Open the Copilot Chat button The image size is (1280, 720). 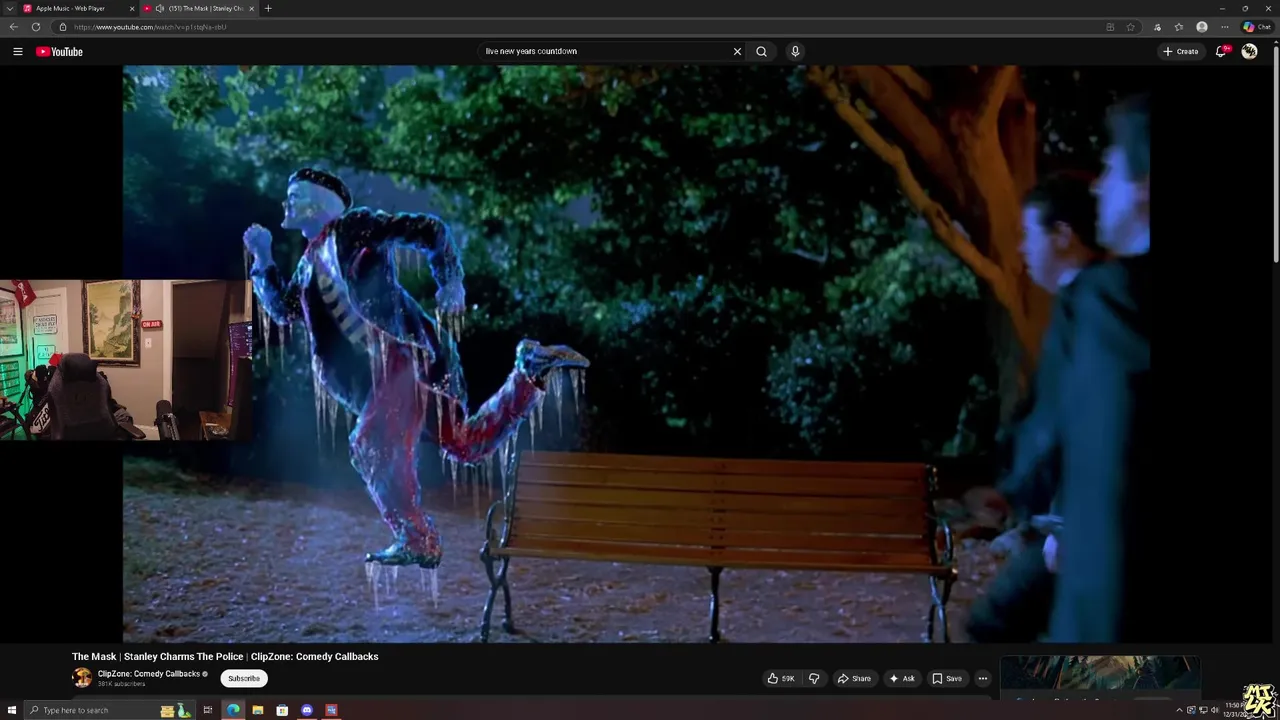click(x=1257, y=27)
